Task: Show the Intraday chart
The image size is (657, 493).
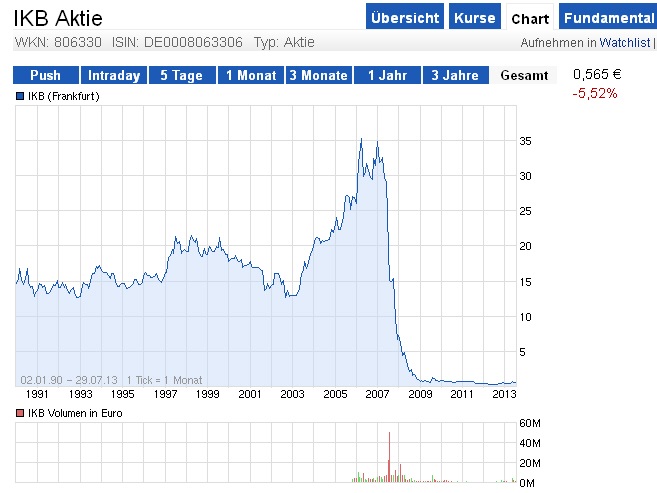Action: click(x=114, y=75)
